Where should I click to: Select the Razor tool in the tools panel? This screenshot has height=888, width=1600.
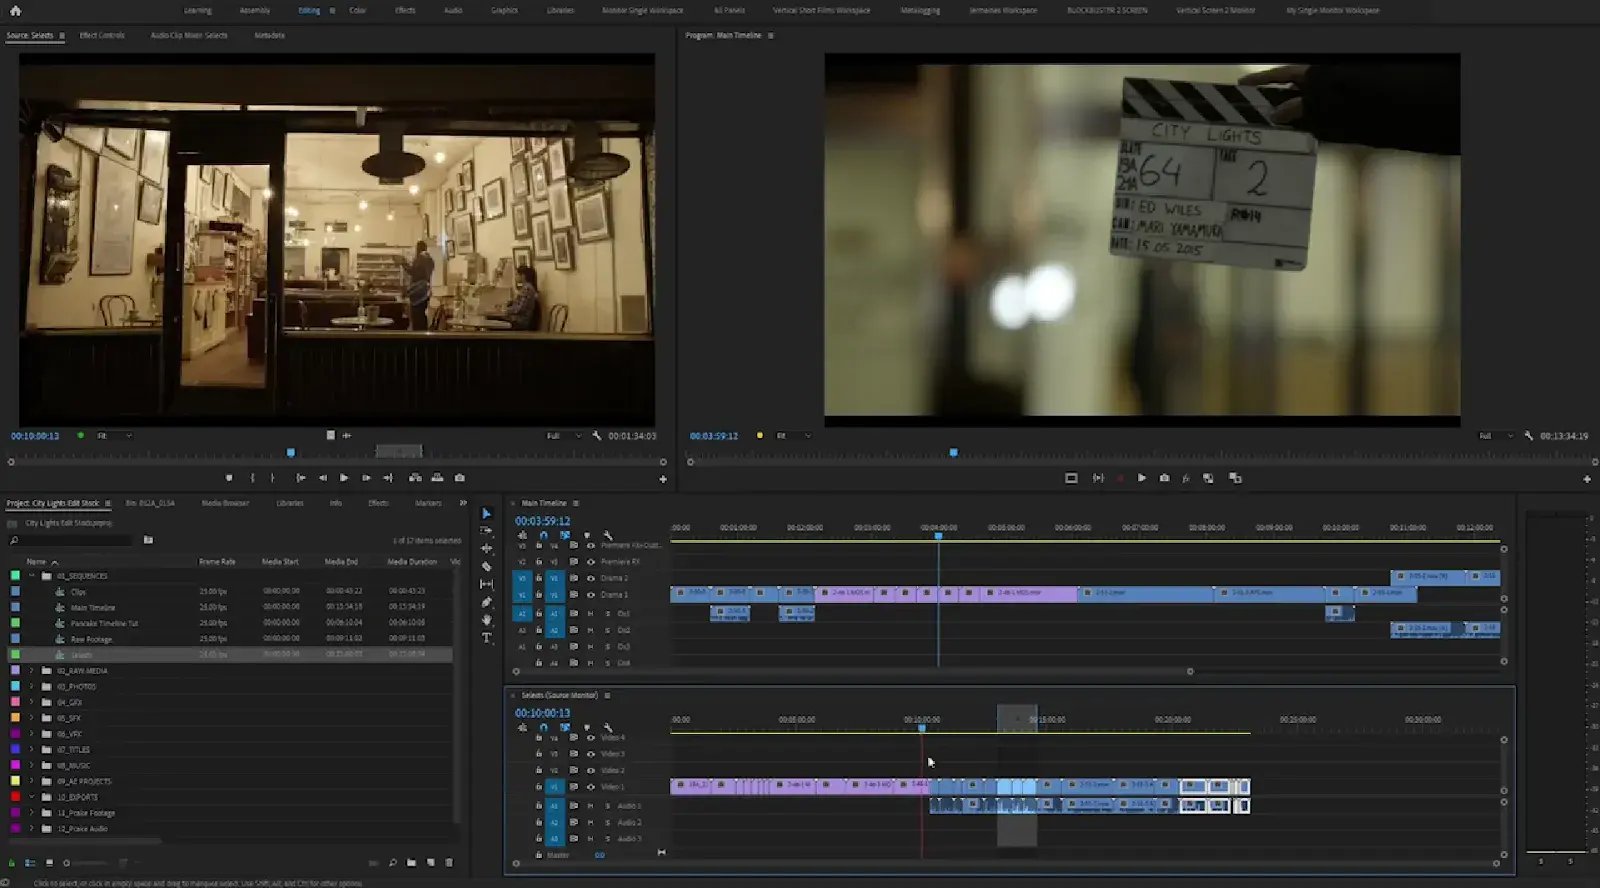(x=487, y=566)
